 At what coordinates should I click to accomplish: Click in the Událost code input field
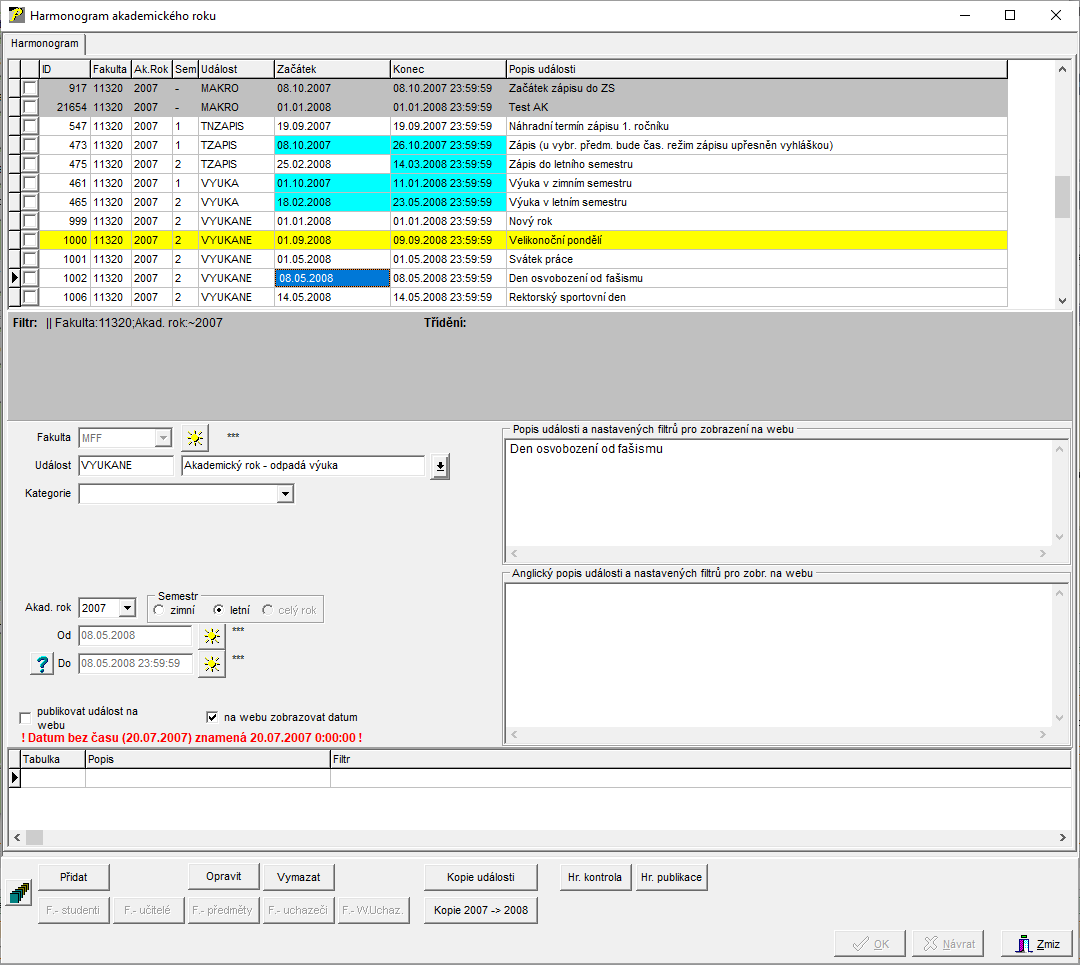click(x=125, y=466)
